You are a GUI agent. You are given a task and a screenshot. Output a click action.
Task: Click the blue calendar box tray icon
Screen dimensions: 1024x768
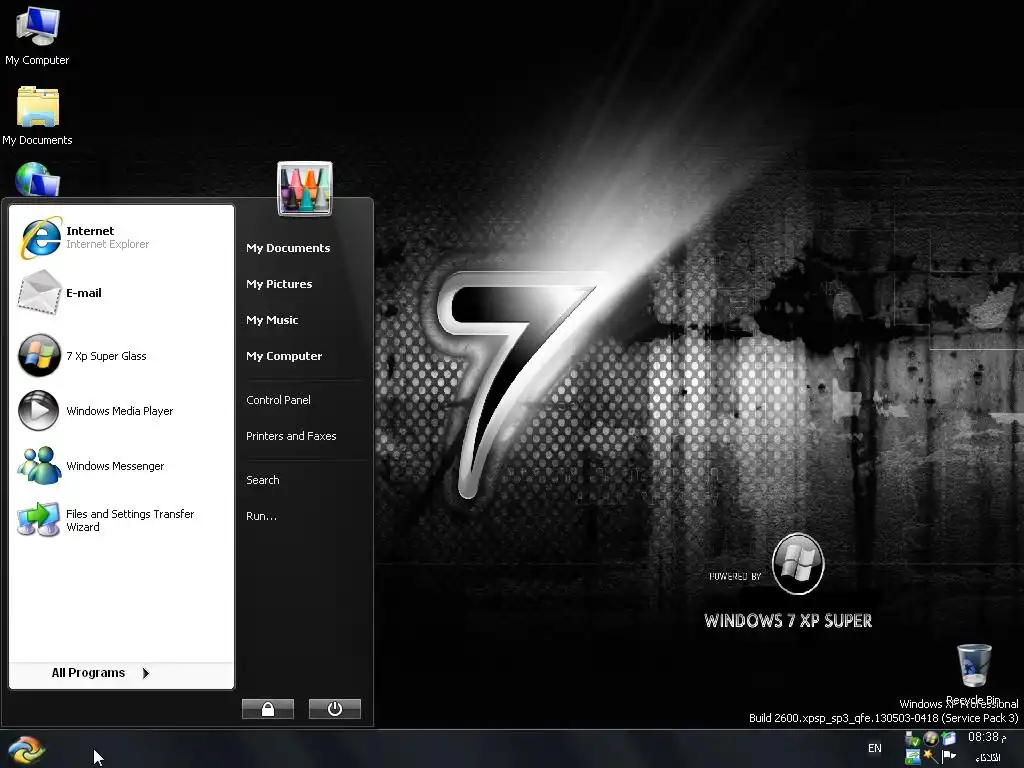(949, 738)
